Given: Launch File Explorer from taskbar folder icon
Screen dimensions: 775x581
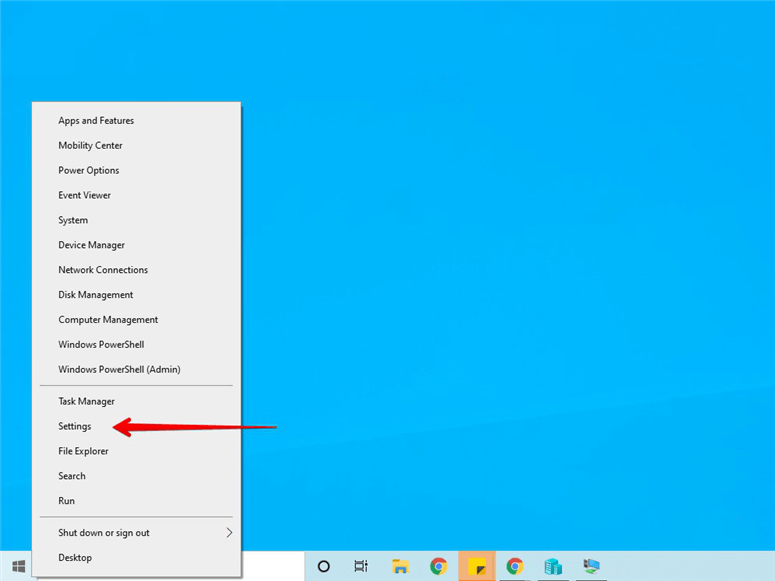Looking at the screenshot, I should pyautogui.click(x=400, y=566).
